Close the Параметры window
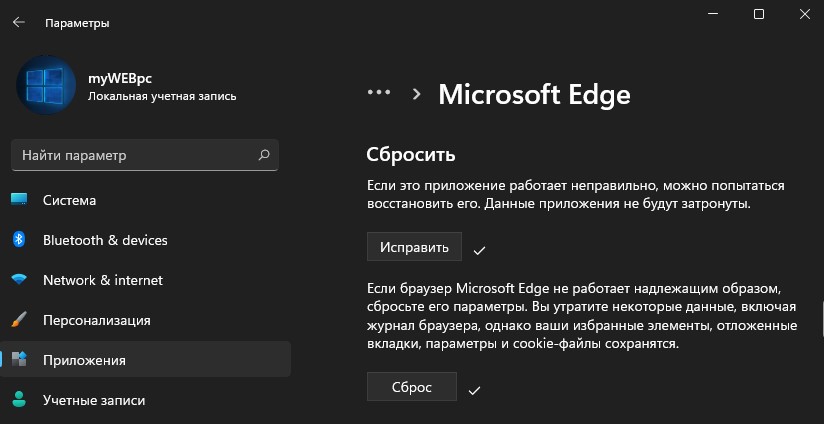This screenshot has height=424, width=824. tap(805, 14)
